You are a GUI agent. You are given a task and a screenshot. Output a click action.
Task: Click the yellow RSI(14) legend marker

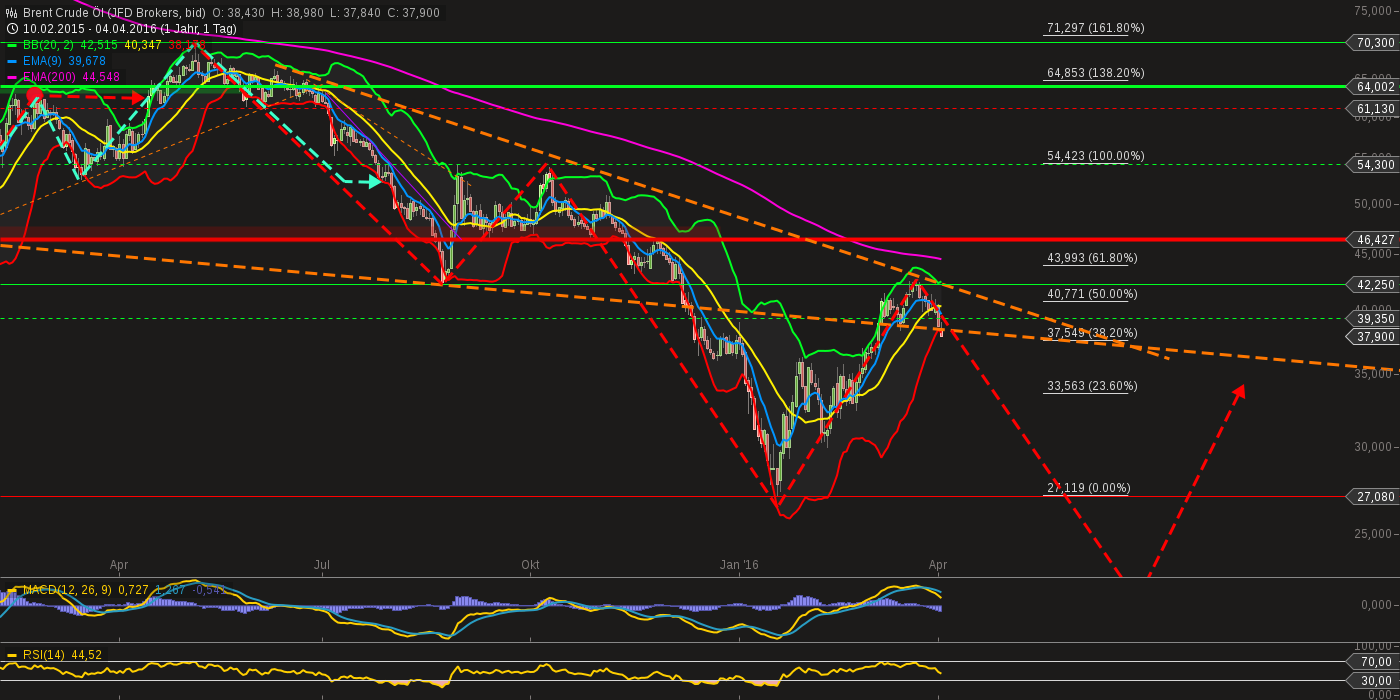(12, 655)
